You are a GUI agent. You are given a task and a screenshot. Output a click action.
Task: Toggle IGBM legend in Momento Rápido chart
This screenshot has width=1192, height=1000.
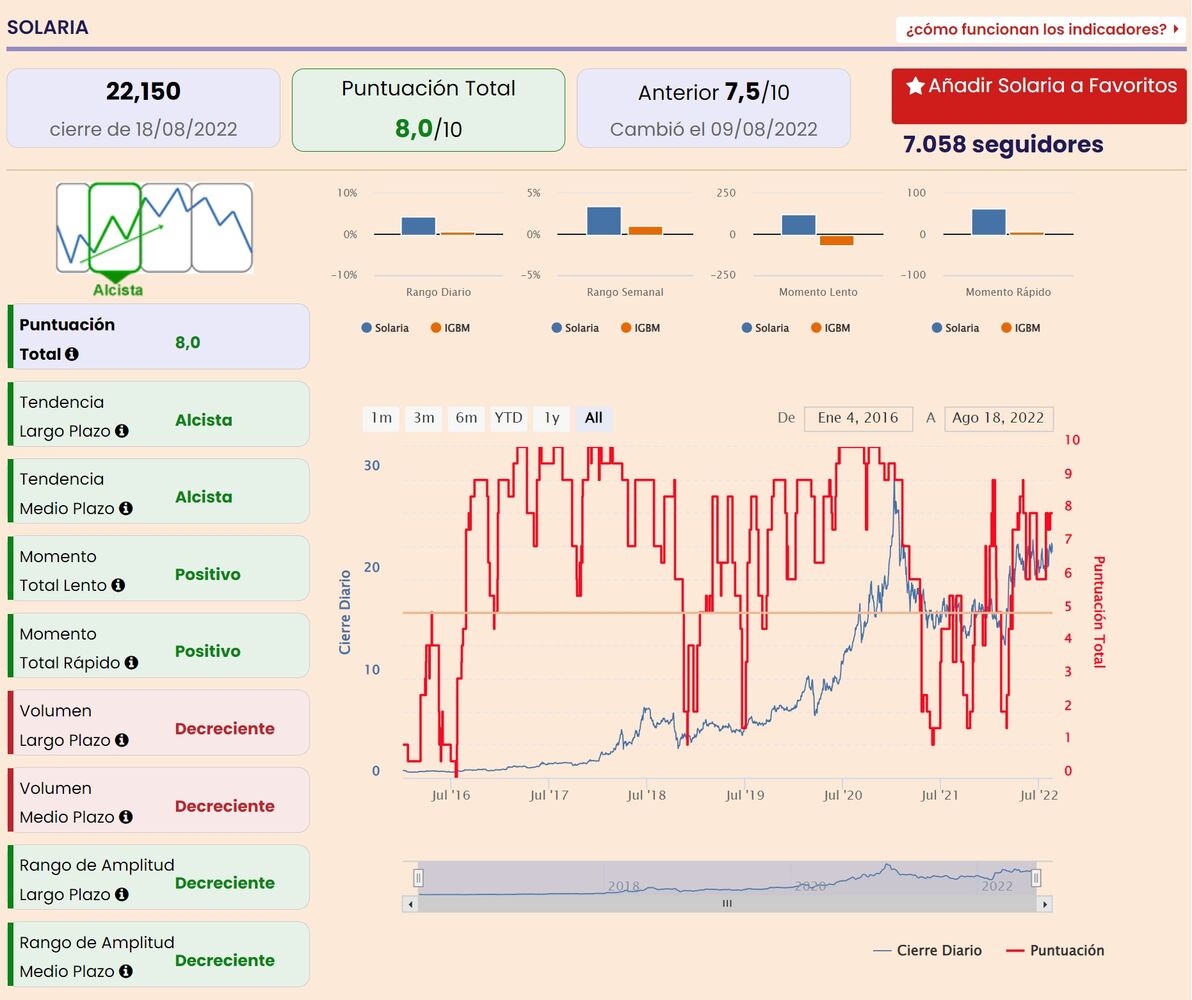coord(1020,329)
